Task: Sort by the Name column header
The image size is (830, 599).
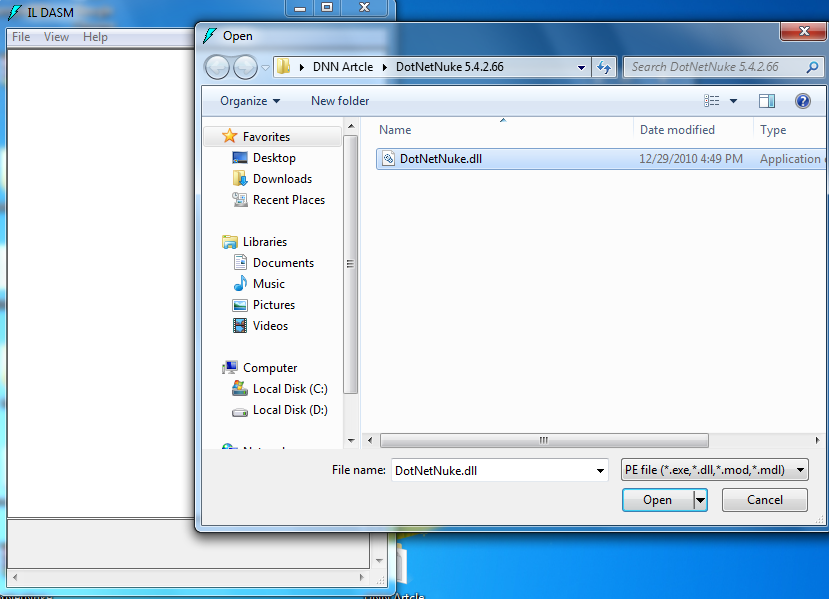Action: coord(395,130)
